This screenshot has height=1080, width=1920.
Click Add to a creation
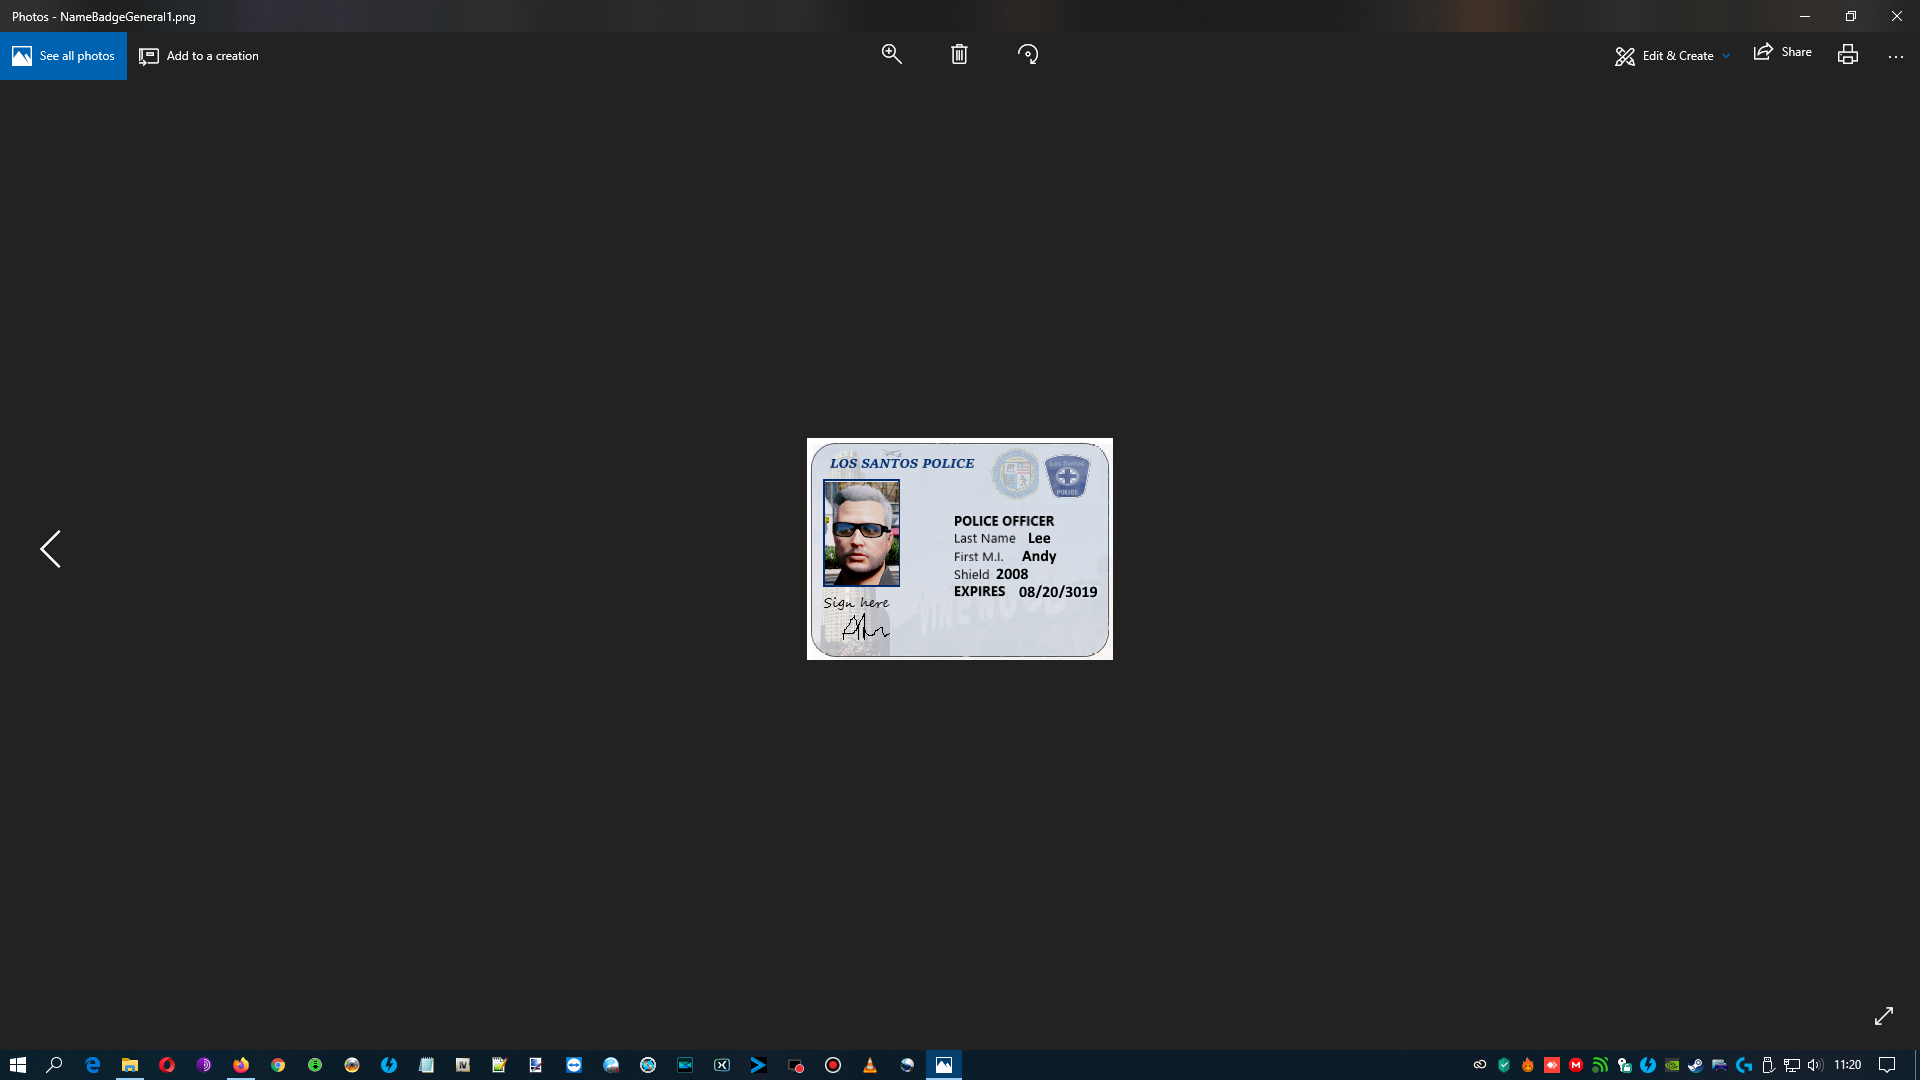[x=199, y=56]
